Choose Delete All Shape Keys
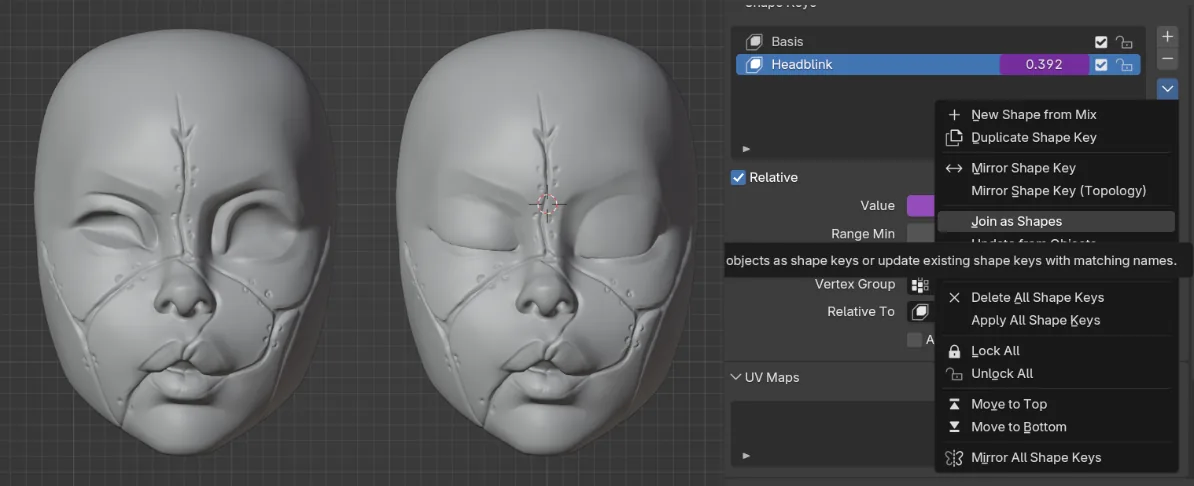The height and width of the screenshot is (486, 1194). pos(1056,297)
